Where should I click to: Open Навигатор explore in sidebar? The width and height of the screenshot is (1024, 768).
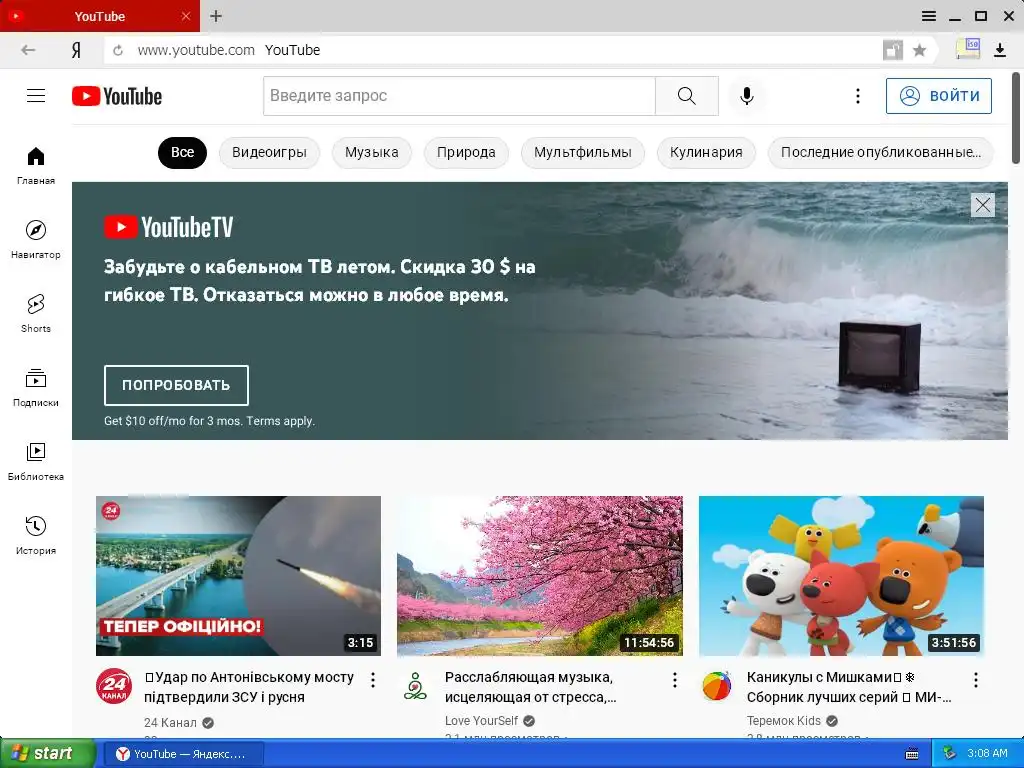(x=36, y=240)
